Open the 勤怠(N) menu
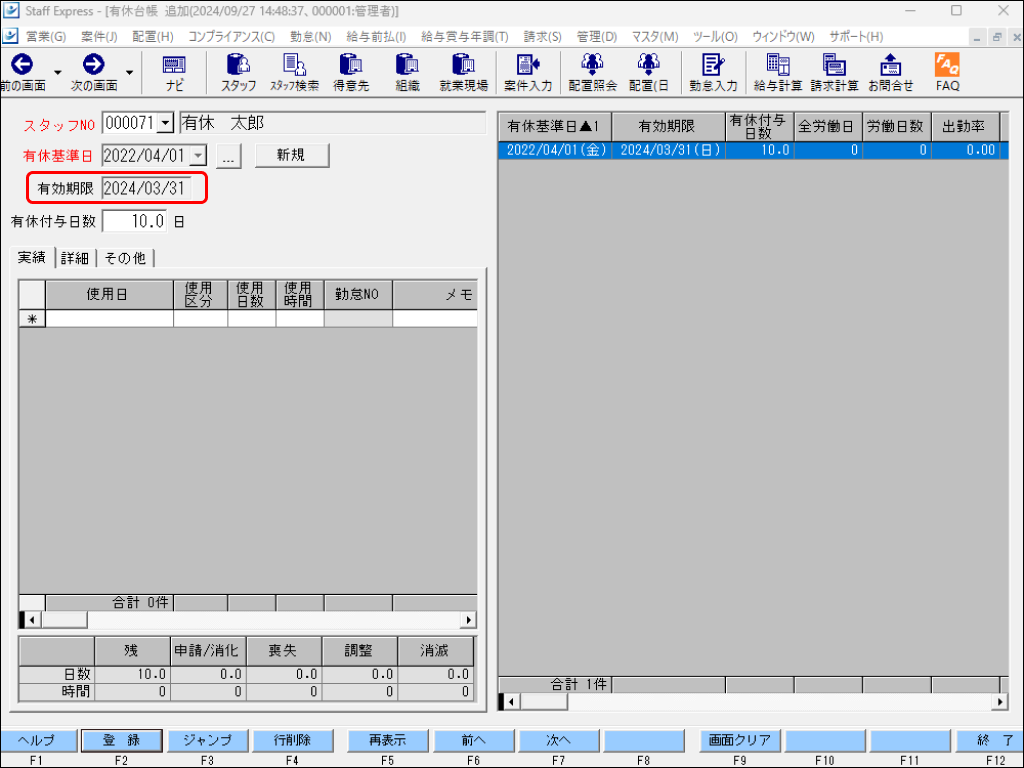Screen dimensions: 1024x768 click(310, 37)
